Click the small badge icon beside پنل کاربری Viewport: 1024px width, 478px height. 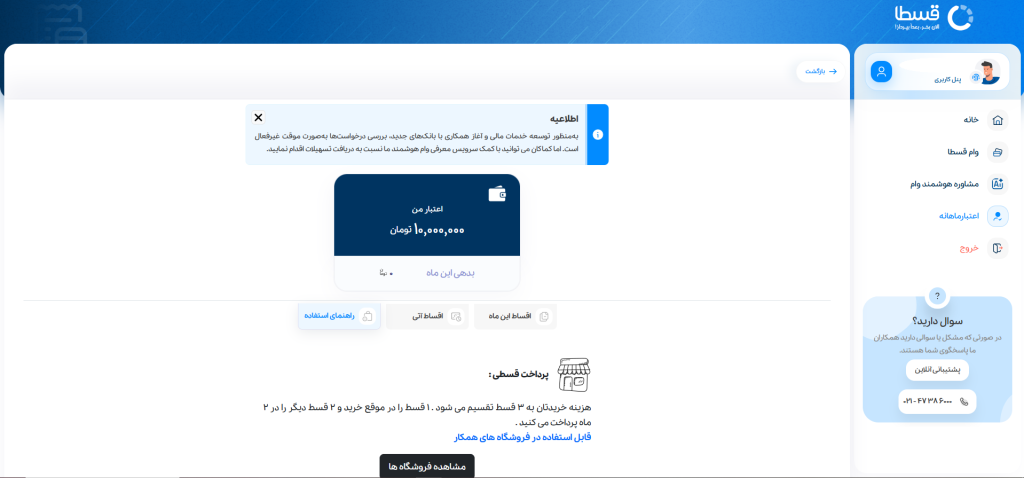click(x=976, y=77)
